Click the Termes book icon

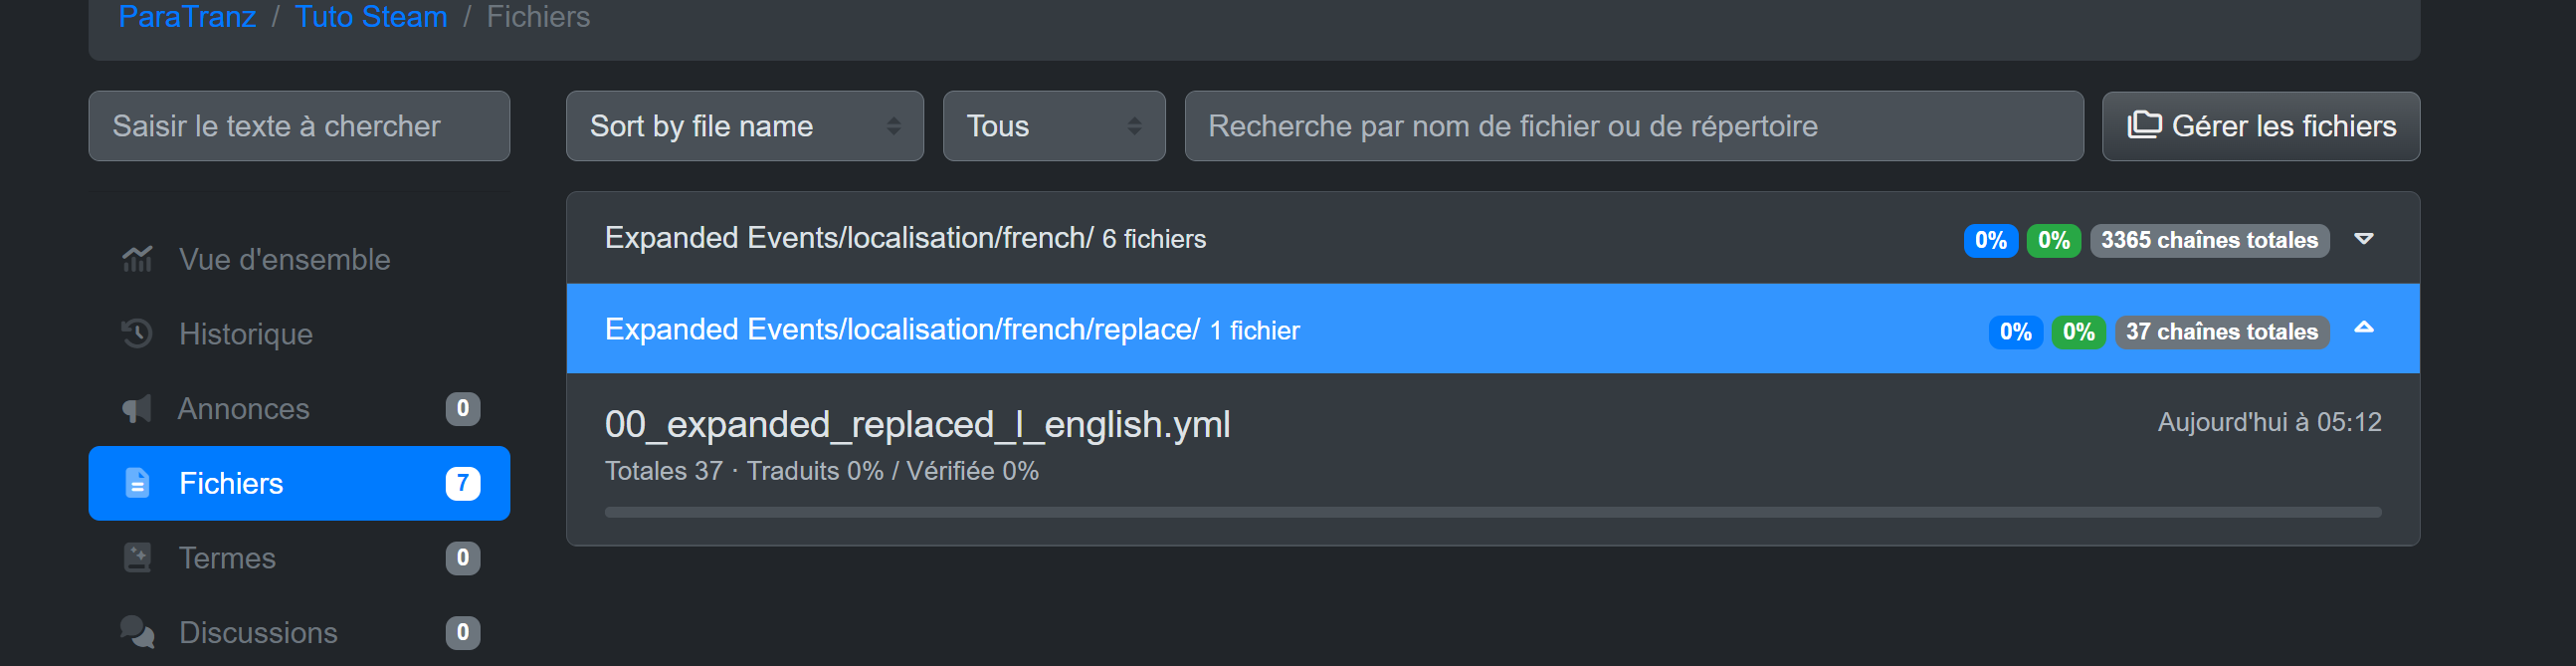[137, 557]
